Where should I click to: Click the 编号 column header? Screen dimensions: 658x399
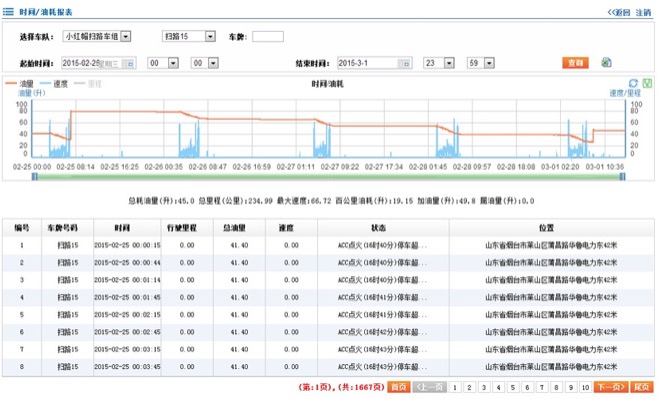(22, 228)
